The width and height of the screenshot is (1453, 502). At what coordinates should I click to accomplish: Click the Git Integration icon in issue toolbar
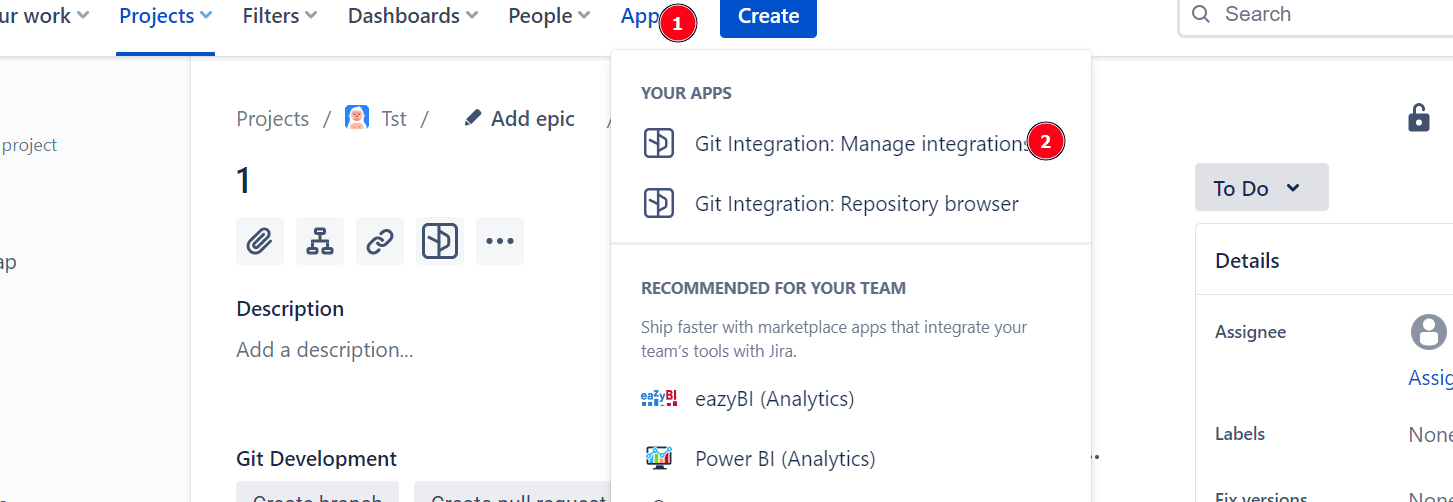coord(440,241)
